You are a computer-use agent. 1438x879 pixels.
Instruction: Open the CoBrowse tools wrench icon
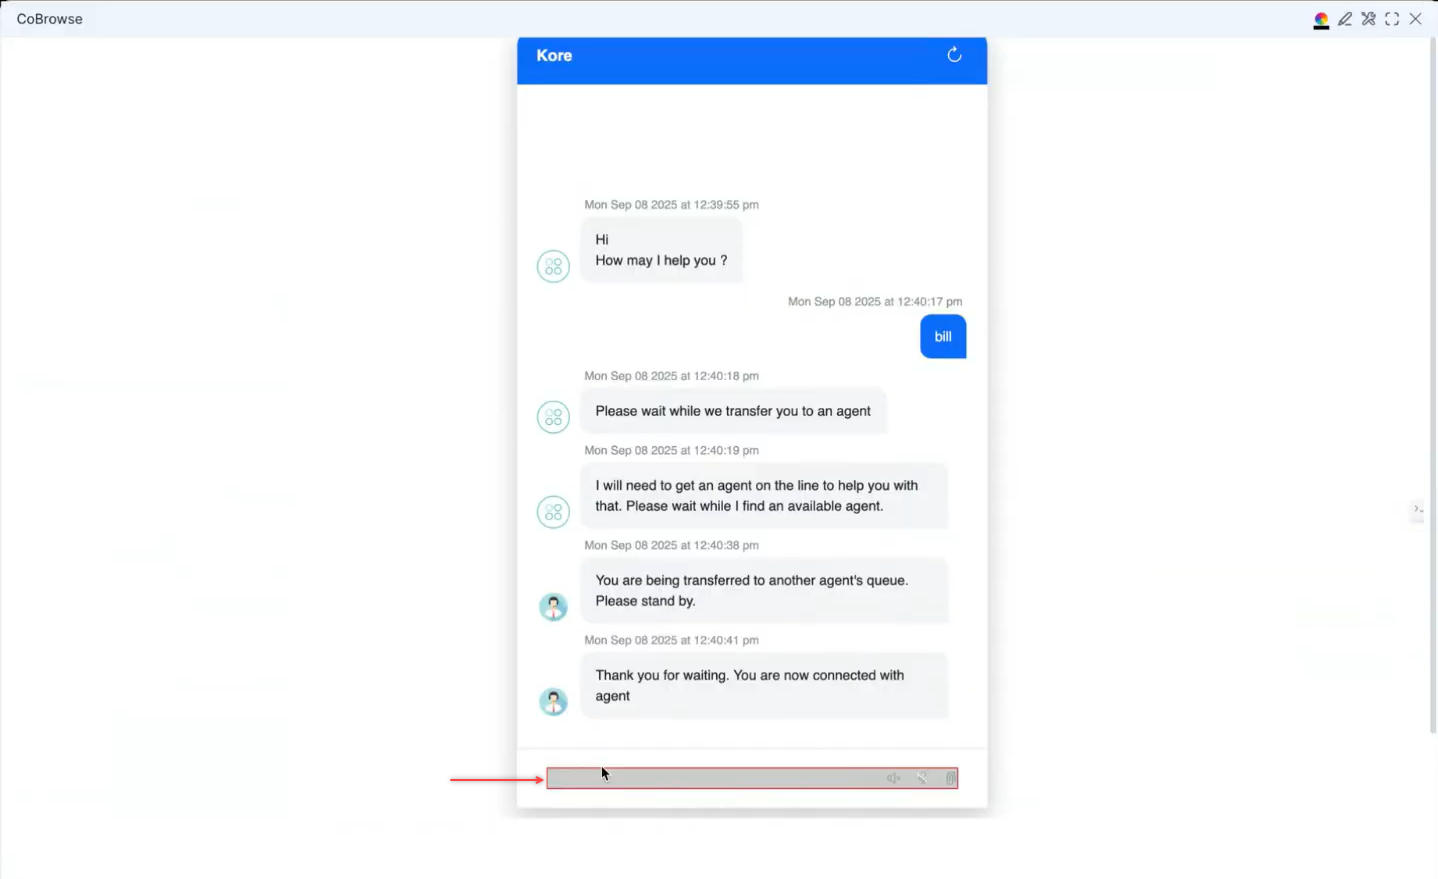tap(1368, 19)
